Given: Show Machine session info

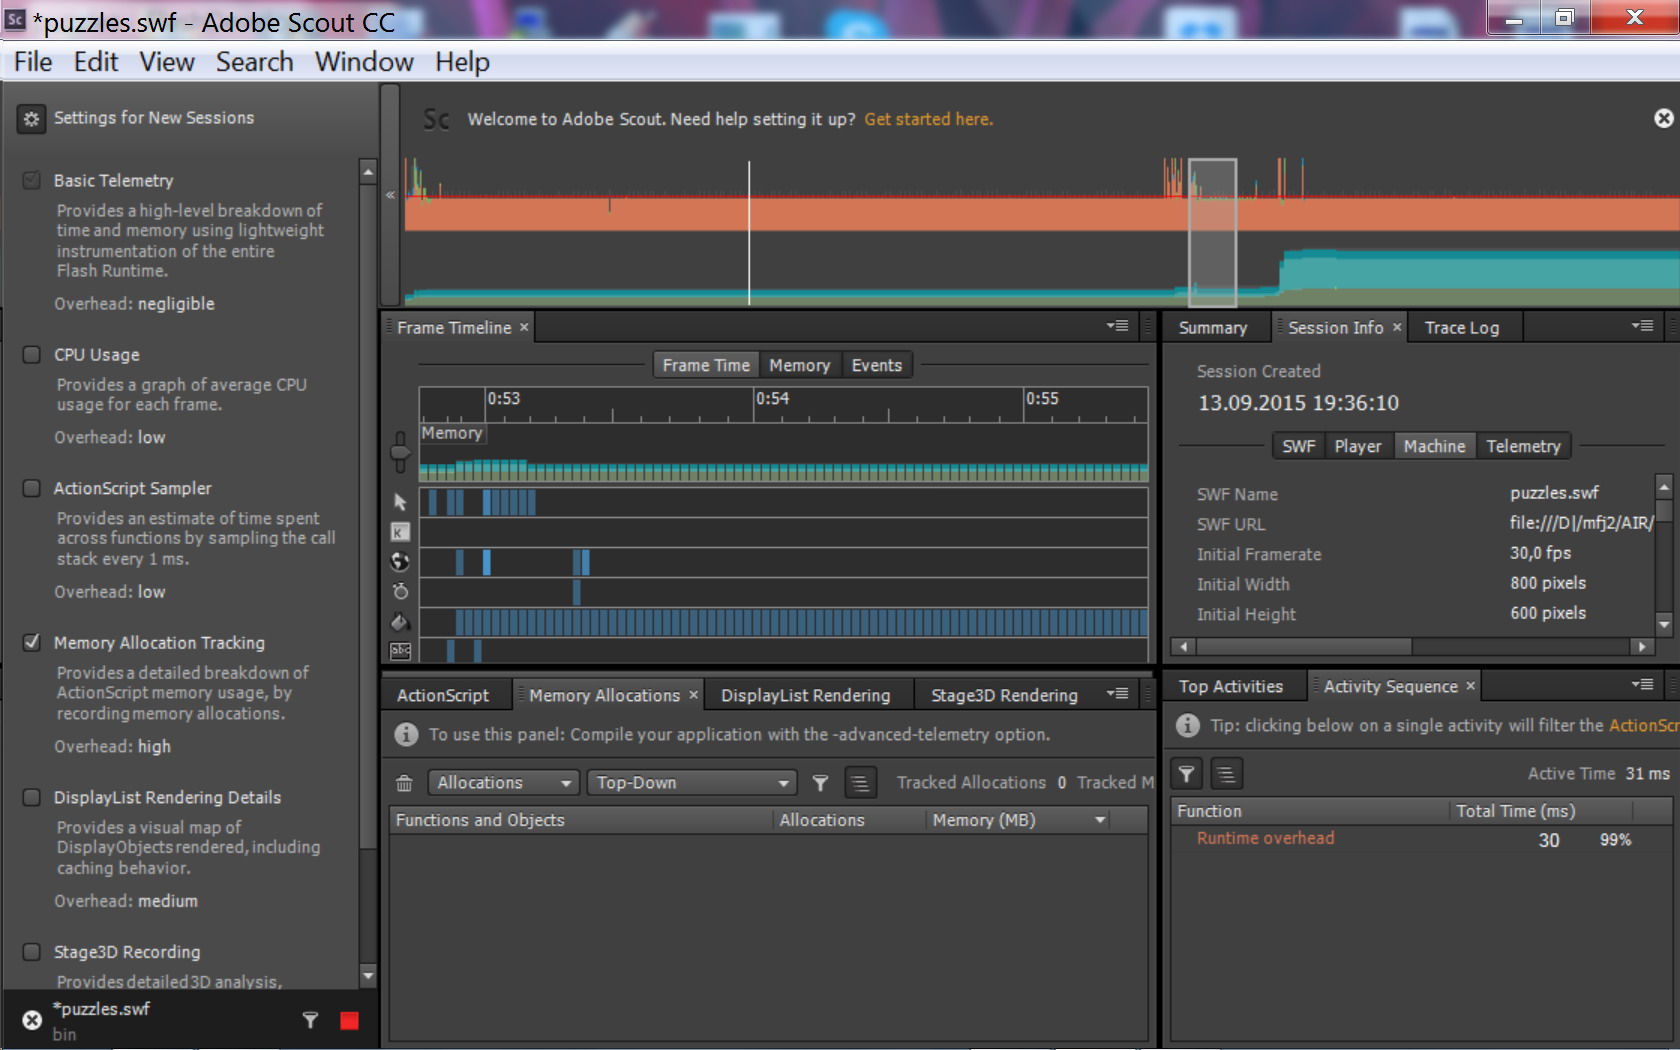Looking at the screenshot, I should 1434,447.
